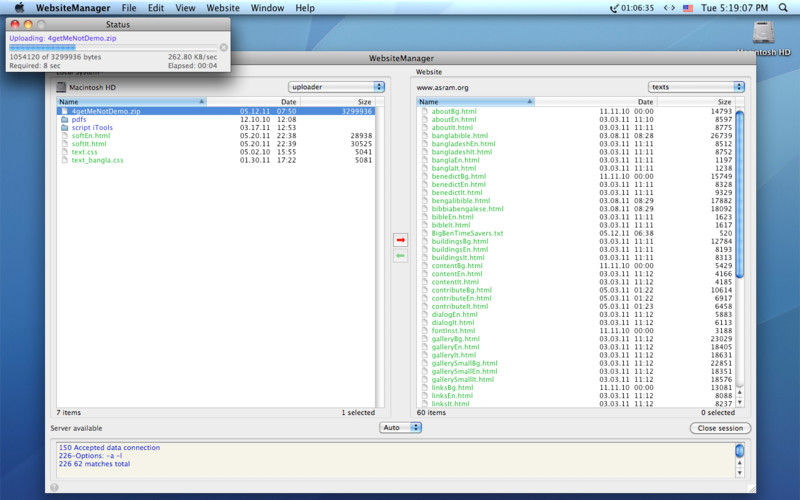Open the View menu

185,8
